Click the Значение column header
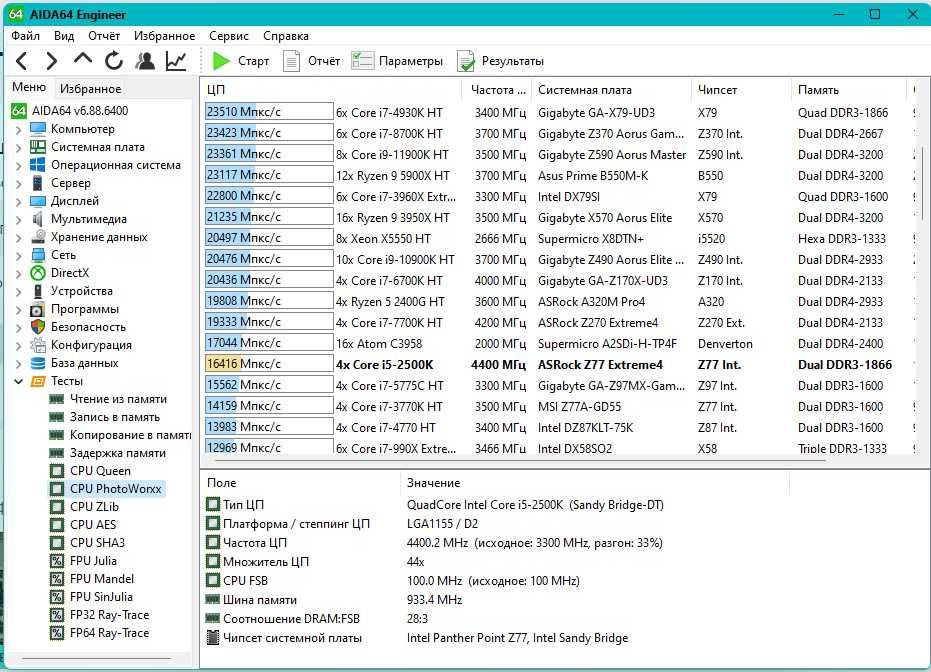This screenshot has width=931, height=672. (595, 483)
